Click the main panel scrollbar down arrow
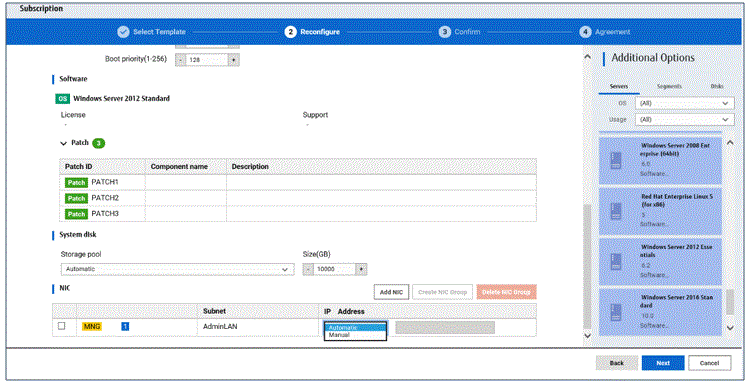 coord(588,336)
